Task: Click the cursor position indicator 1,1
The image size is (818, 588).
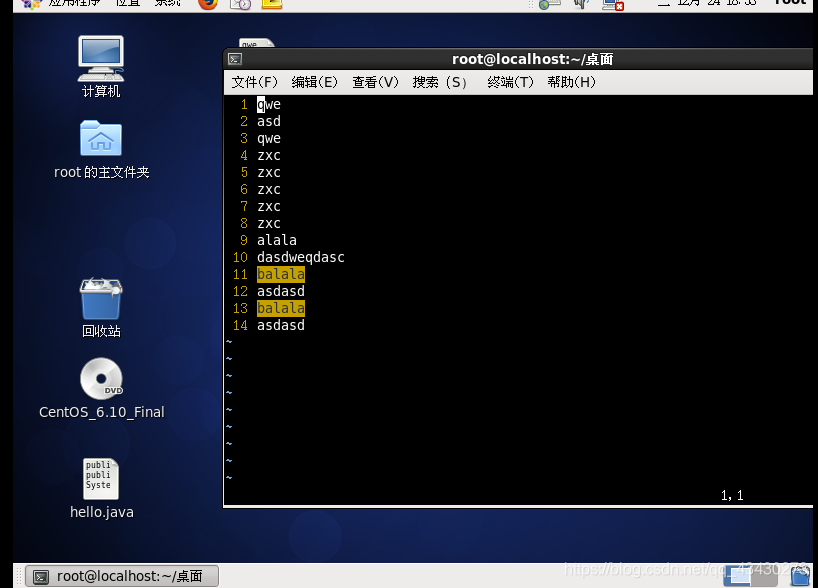Action: coord(732,496)
